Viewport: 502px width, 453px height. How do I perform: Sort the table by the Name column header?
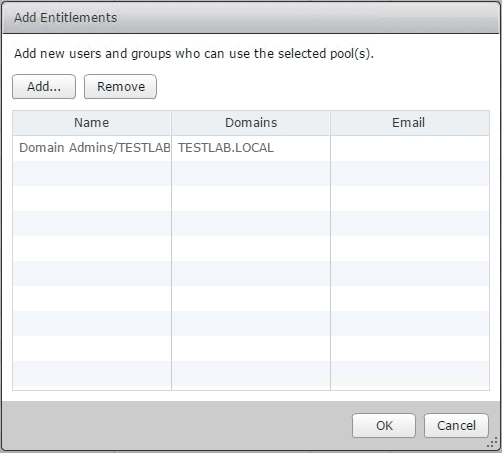(92, 123)
